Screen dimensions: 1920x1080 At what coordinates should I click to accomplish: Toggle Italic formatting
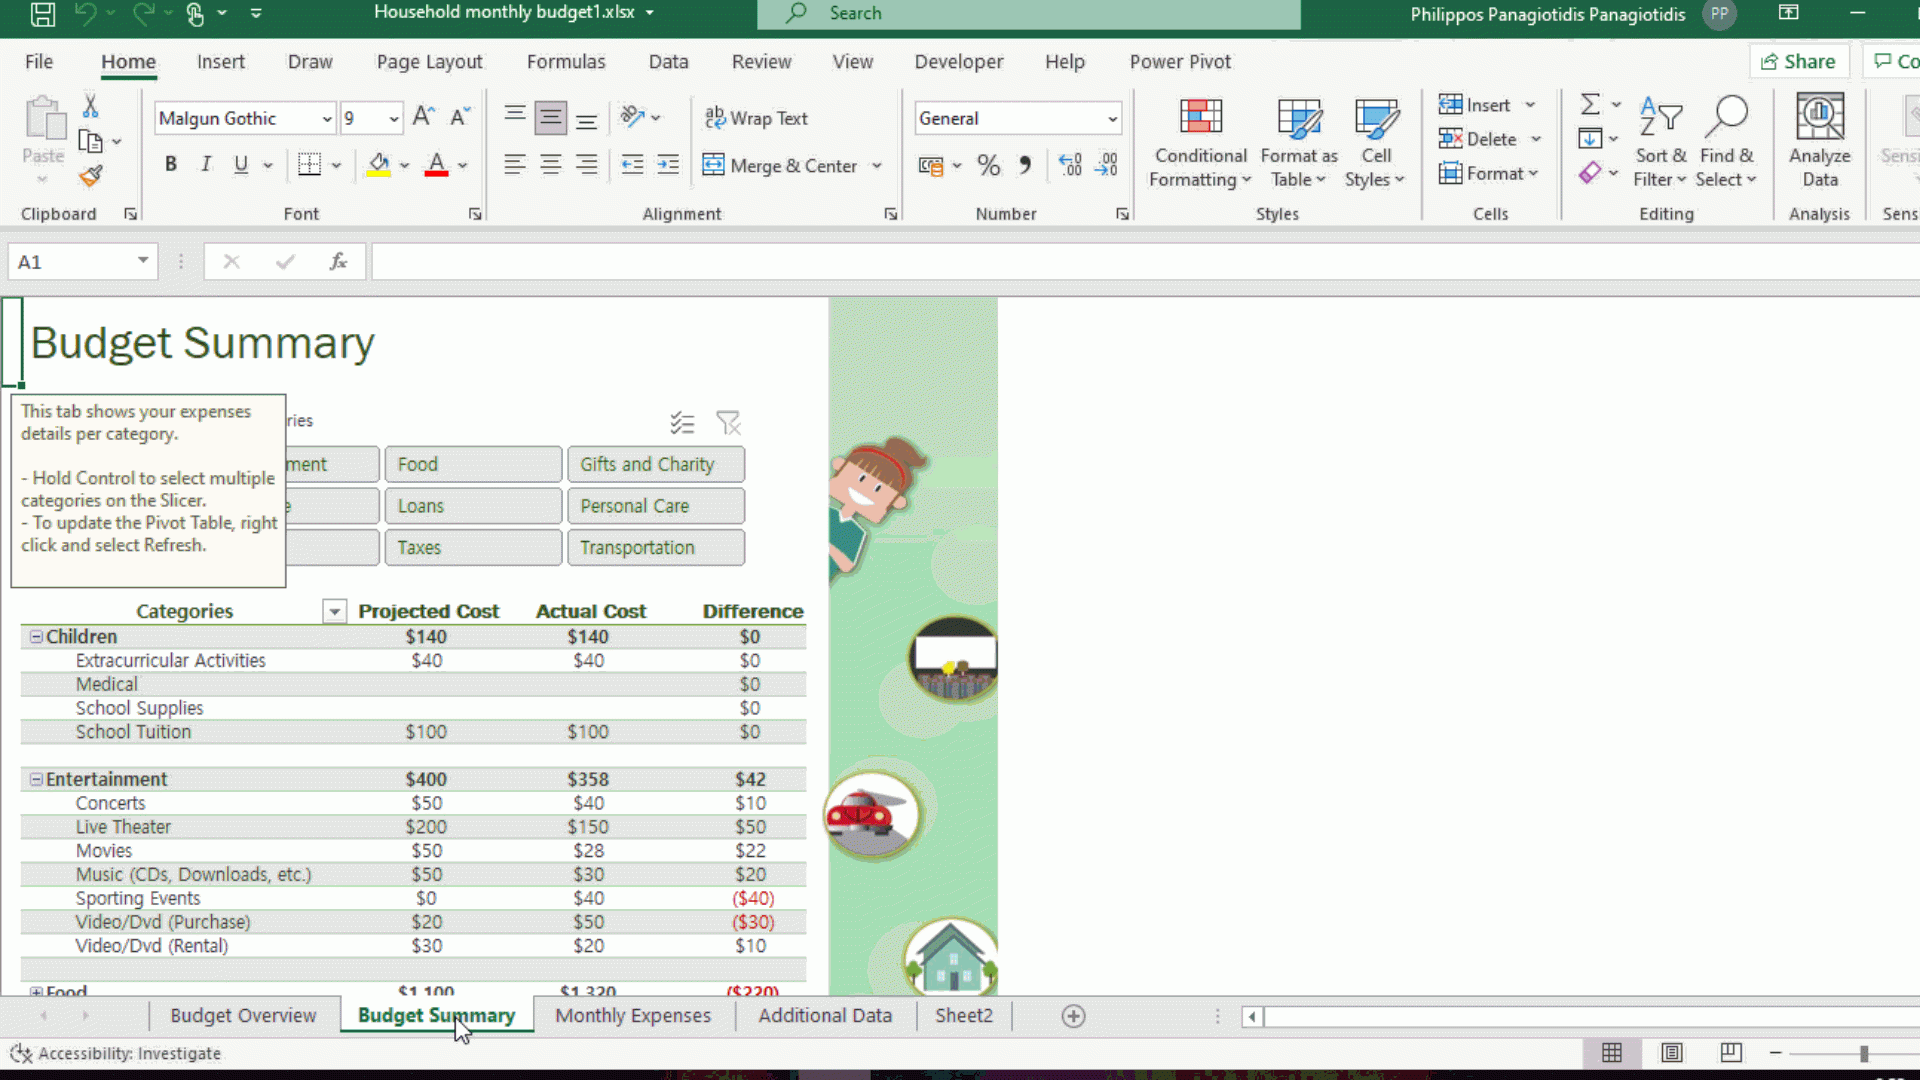click(206, 165)
